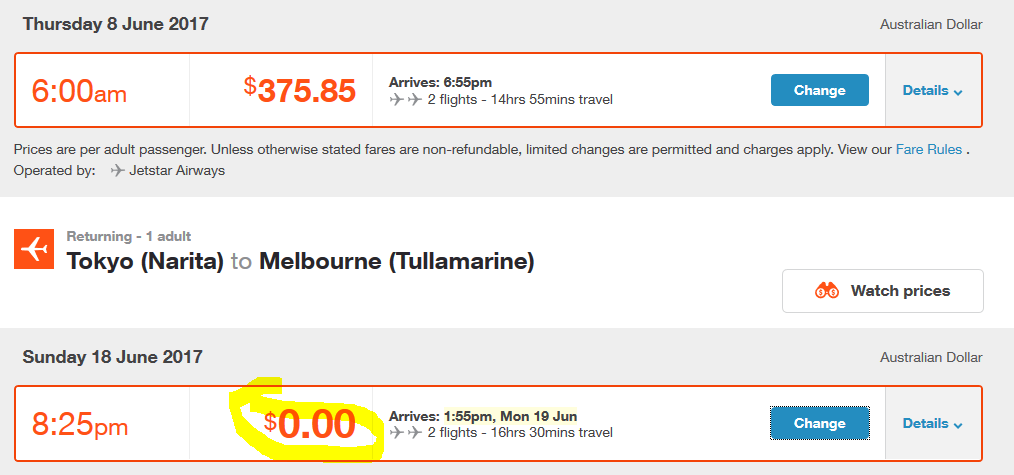Click the Thursday 8 June 2017 date label
The height and width of the screenshot is (475, 1014).
[x=116, y=25]
